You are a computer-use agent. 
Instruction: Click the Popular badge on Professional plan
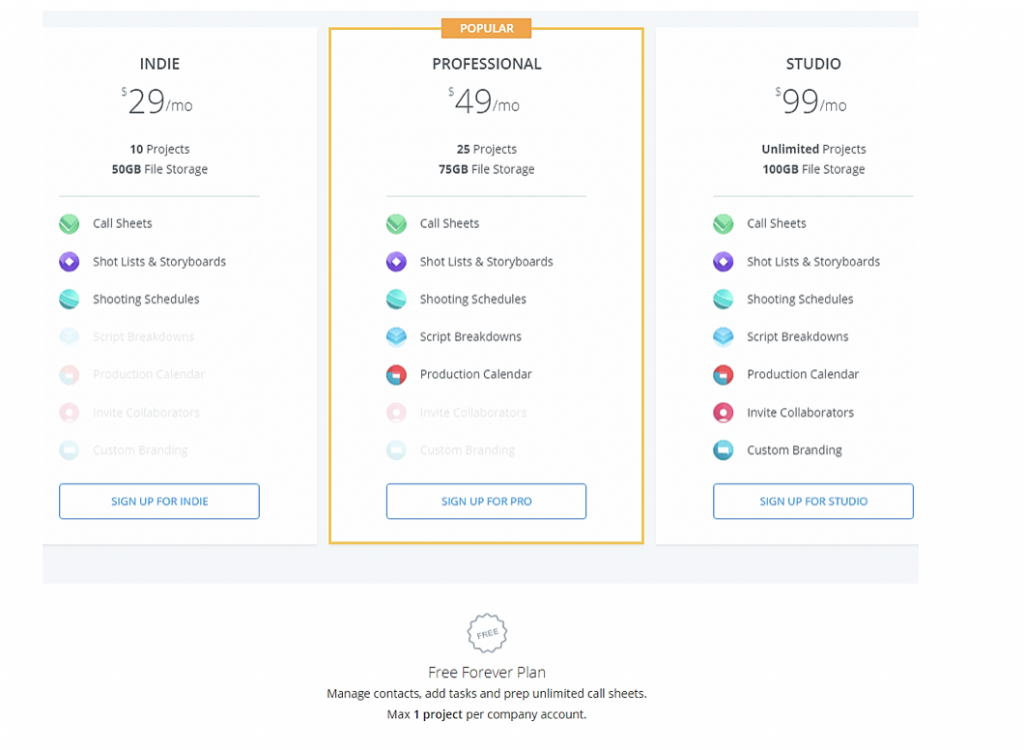(x=487, y=29)
